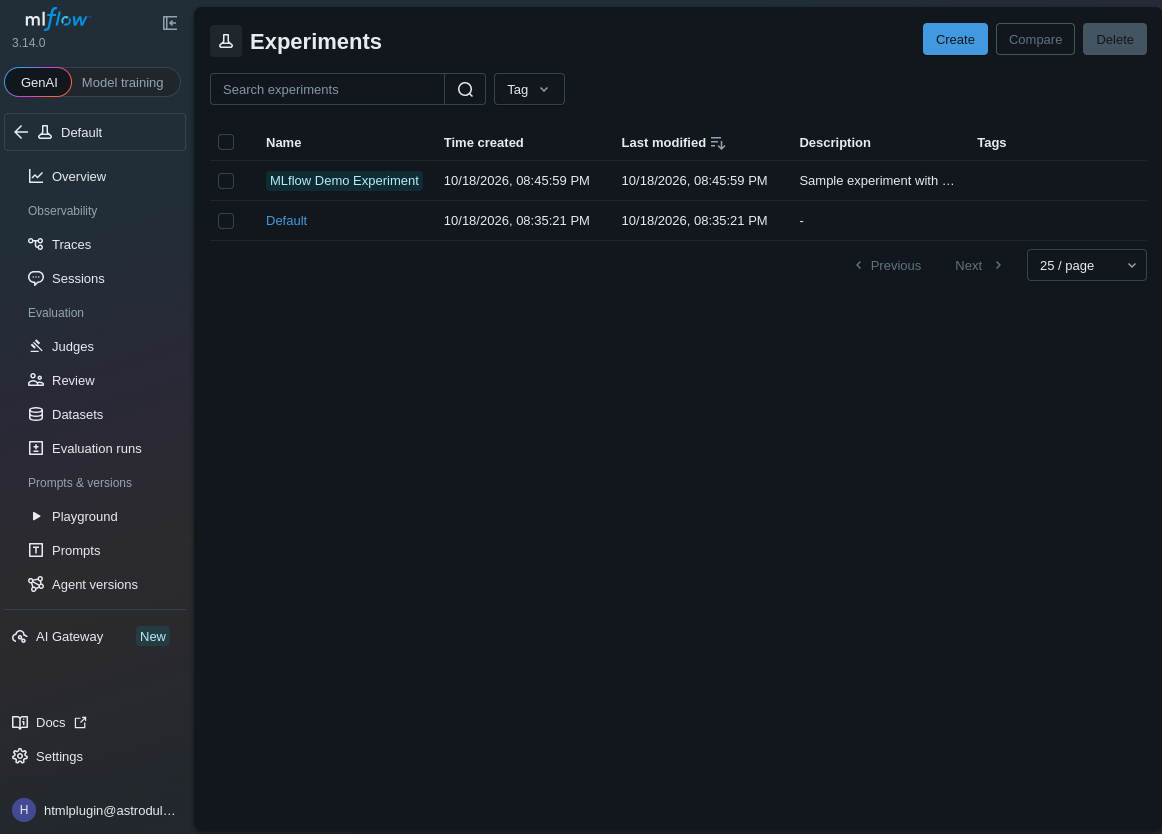This screenshot has height=834, width=1162.
Task: Click the flask icon next to Default
Action: tap(45, 132)
